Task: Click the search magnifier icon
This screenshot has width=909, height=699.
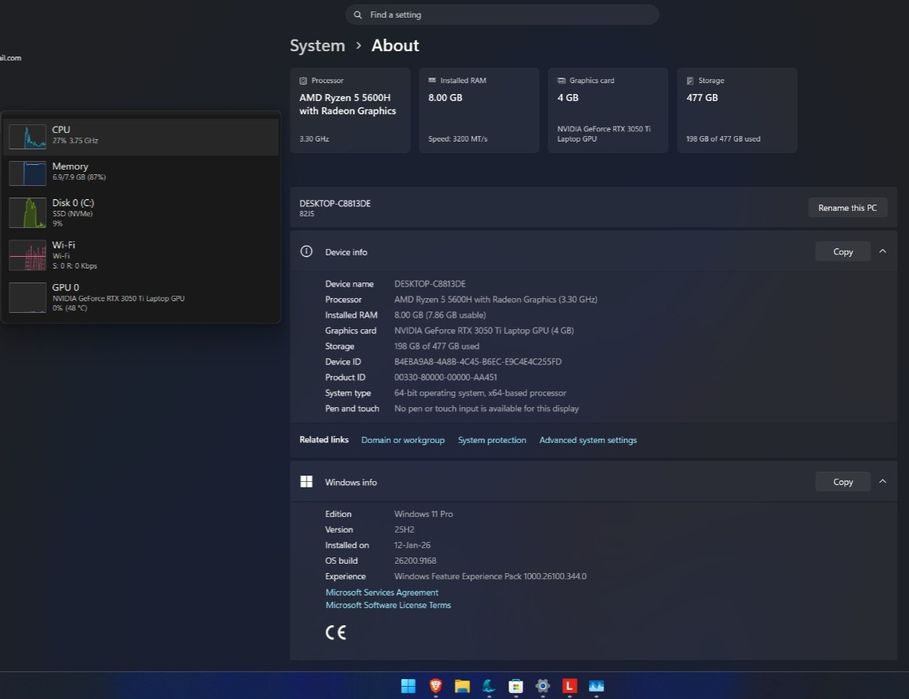Action: point(358,14)
